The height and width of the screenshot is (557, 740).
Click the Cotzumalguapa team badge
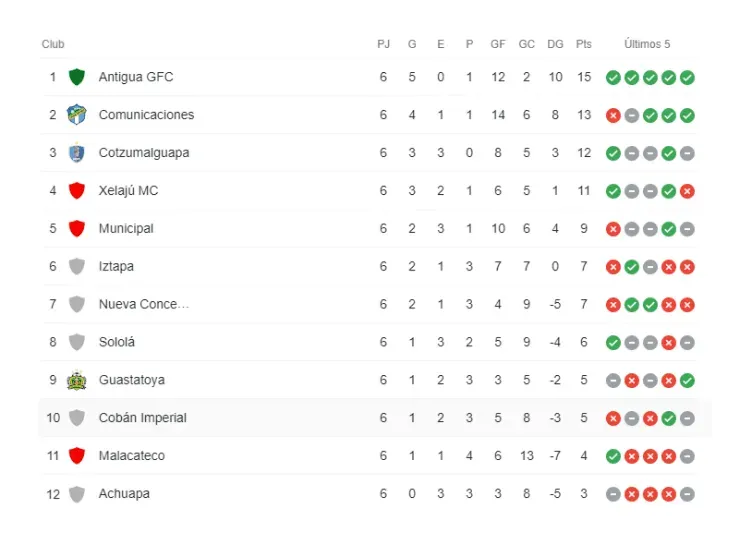click(x=77, y=153)
